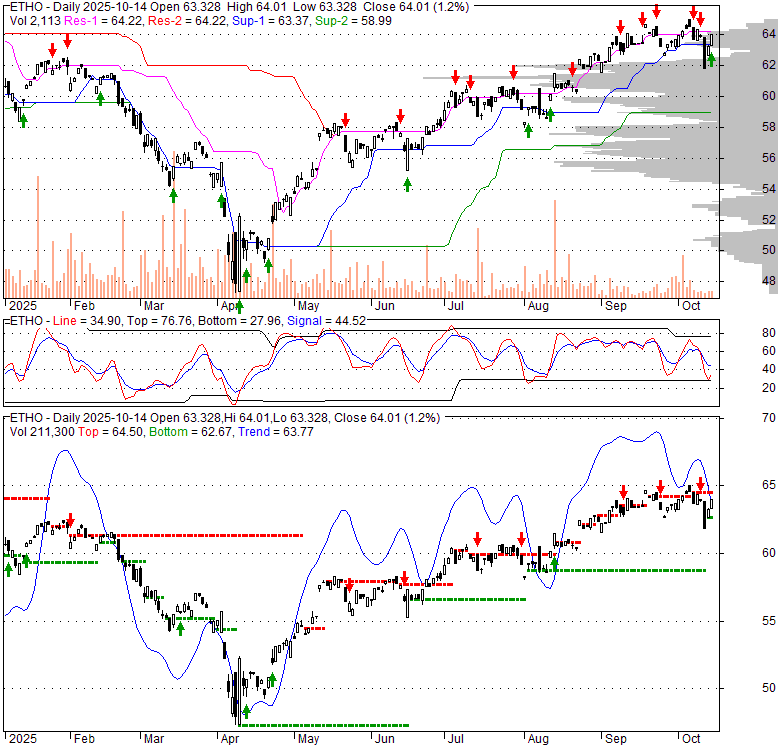Click the 'Line = 34.90' indicator value

click(87, 321)
